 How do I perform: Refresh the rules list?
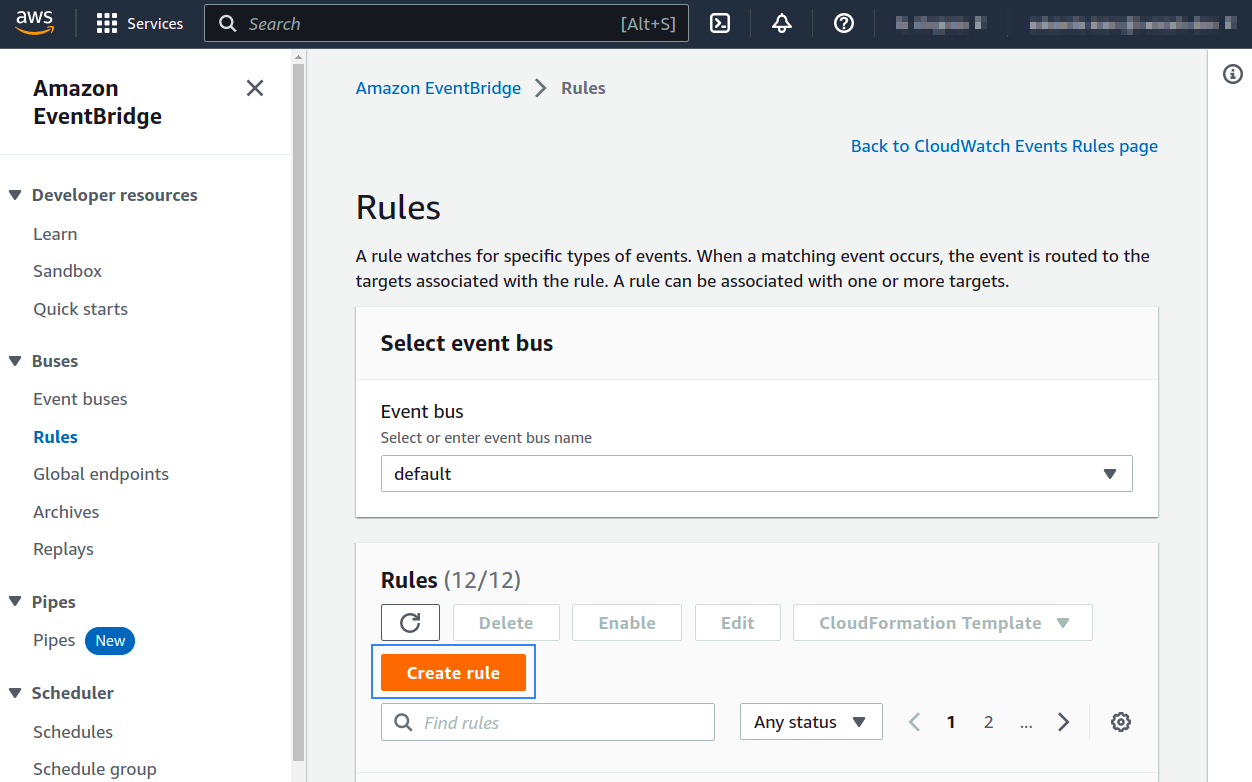point(410,623)
